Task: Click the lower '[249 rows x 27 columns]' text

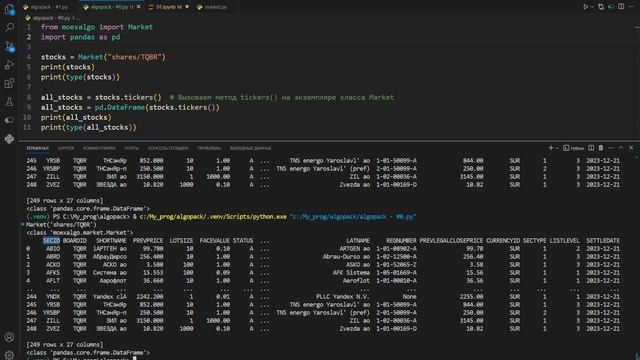Action: click(64, 344)
